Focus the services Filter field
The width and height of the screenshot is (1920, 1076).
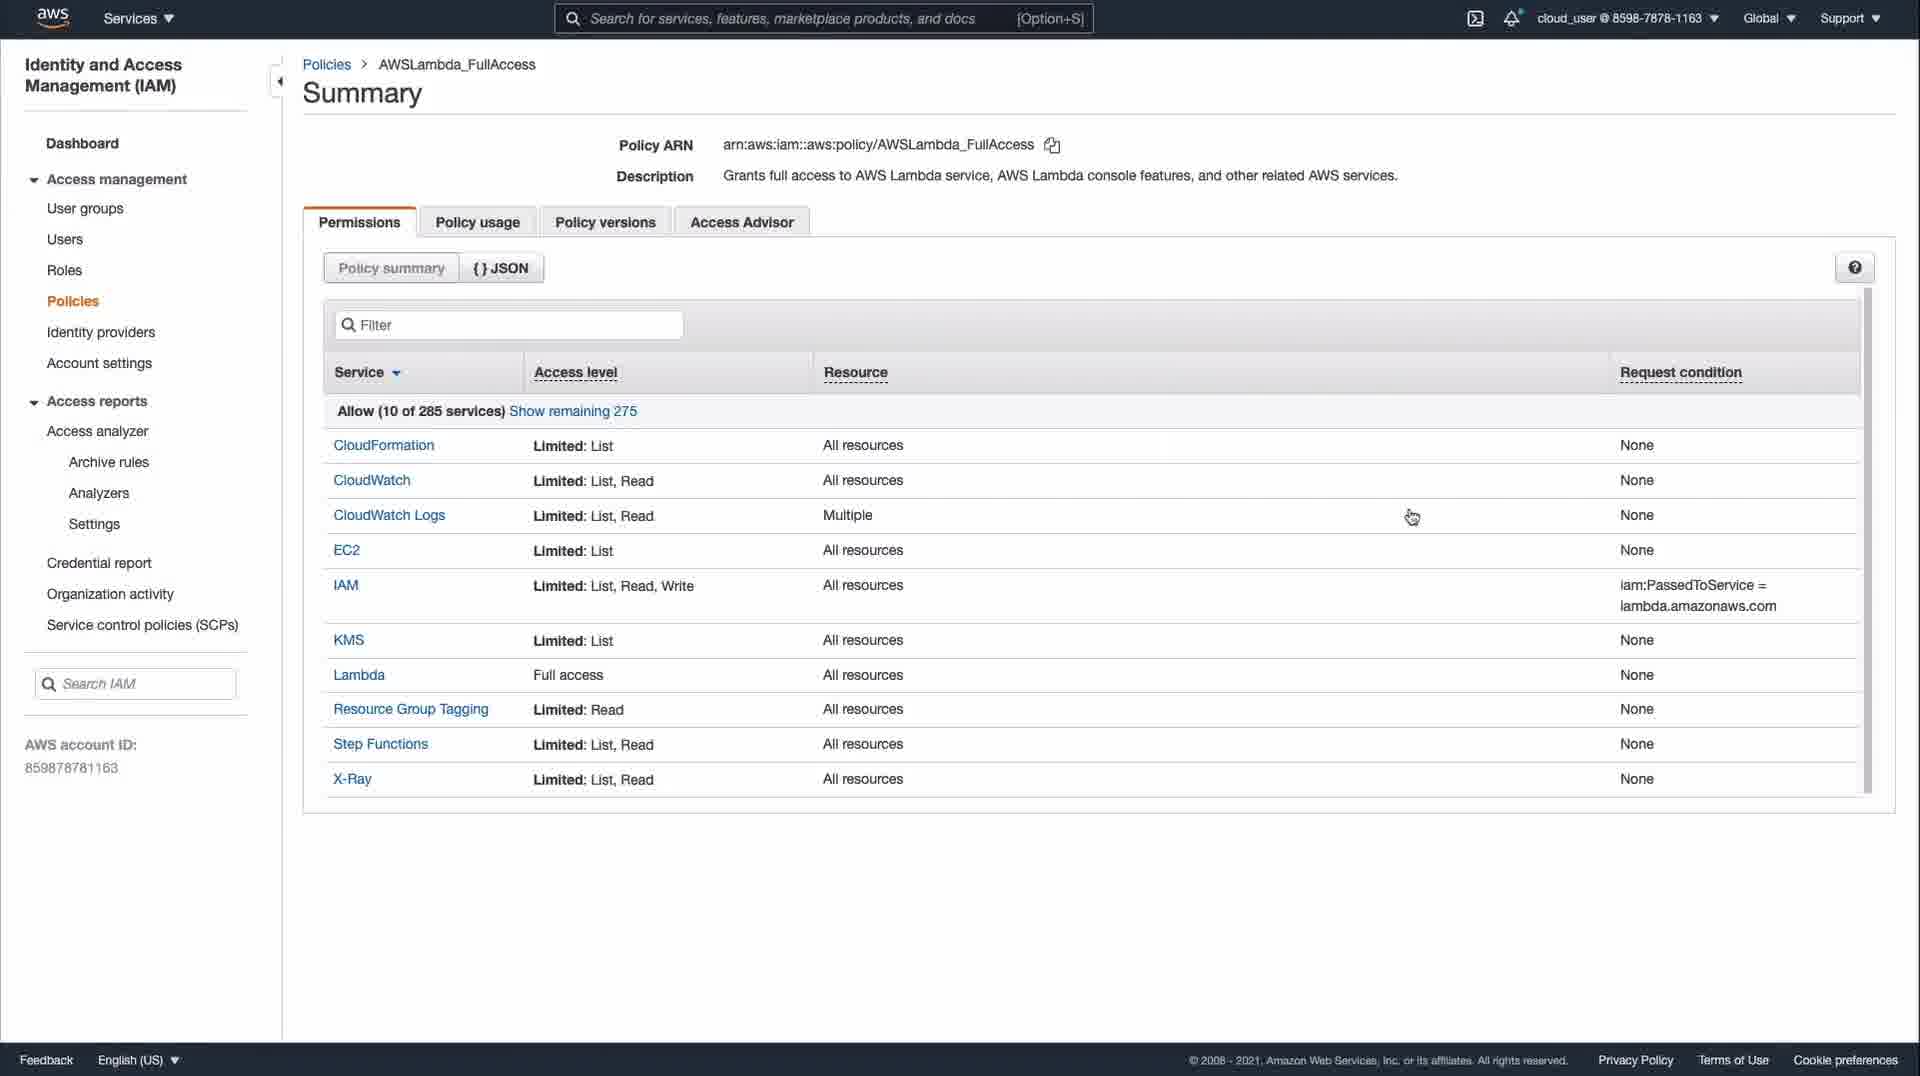509,325
